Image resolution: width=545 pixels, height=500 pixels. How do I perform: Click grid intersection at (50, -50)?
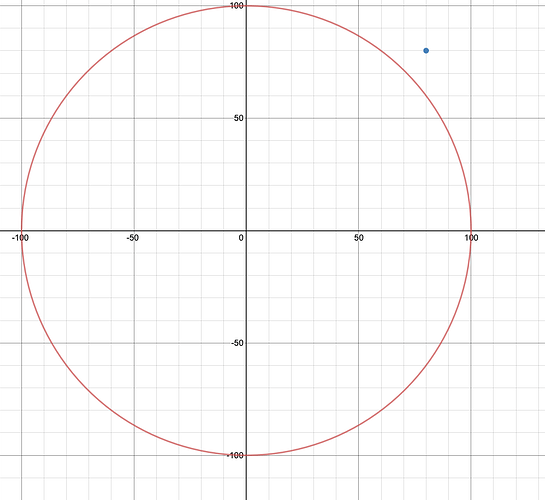[x=359, y=343]
